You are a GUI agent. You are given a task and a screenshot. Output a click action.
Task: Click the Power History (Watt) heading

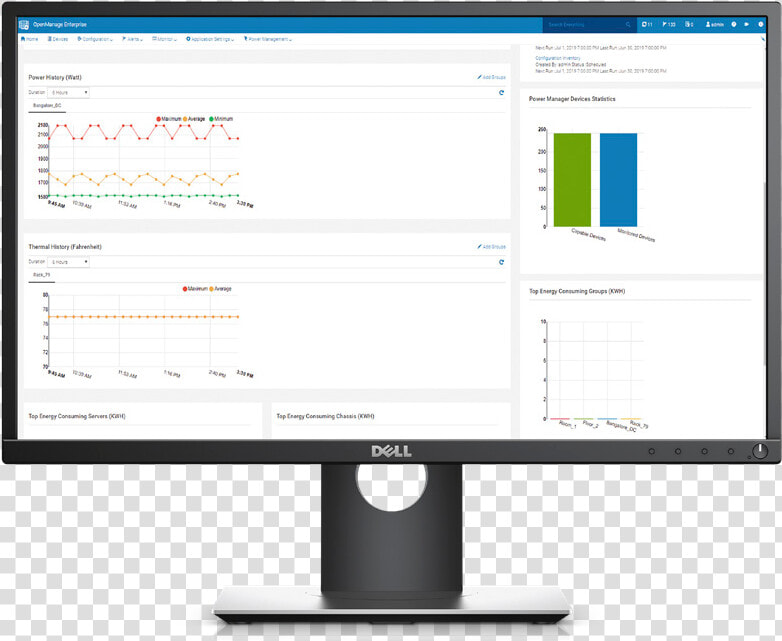click(55, 77)
